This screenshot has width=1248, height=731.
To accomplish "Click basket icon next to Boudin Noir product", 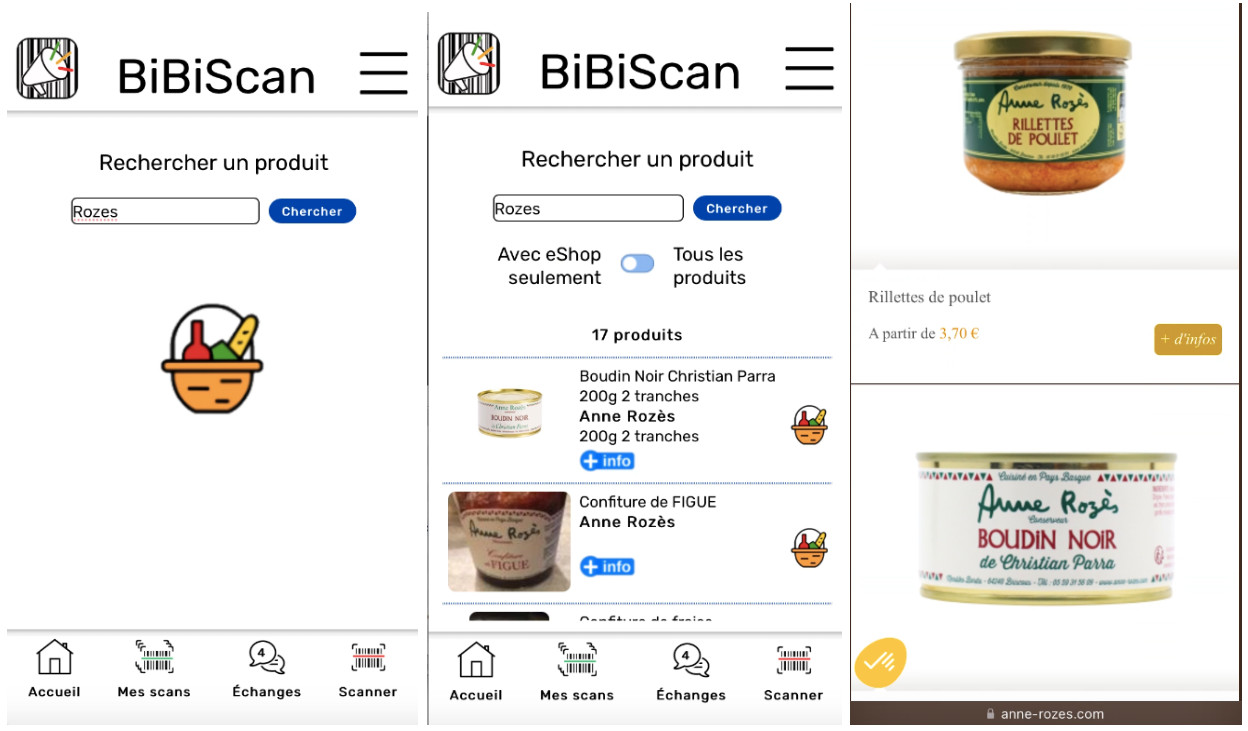I will pos(809,425).
